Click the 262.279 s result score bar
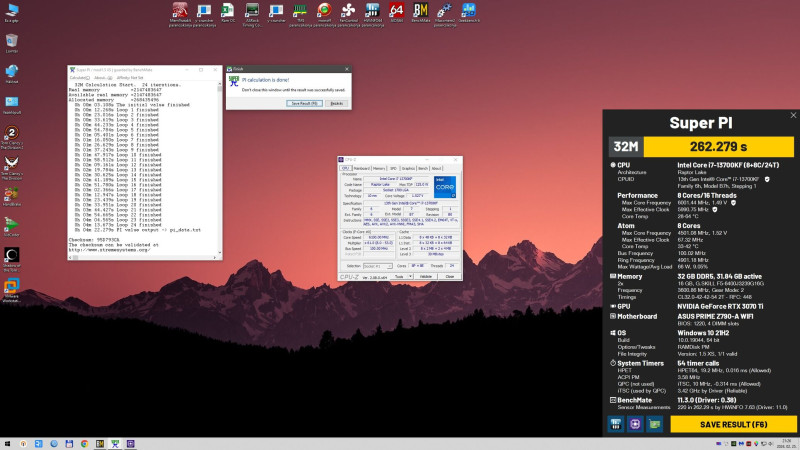The image size is (800, 450). [x=718, y=147]
